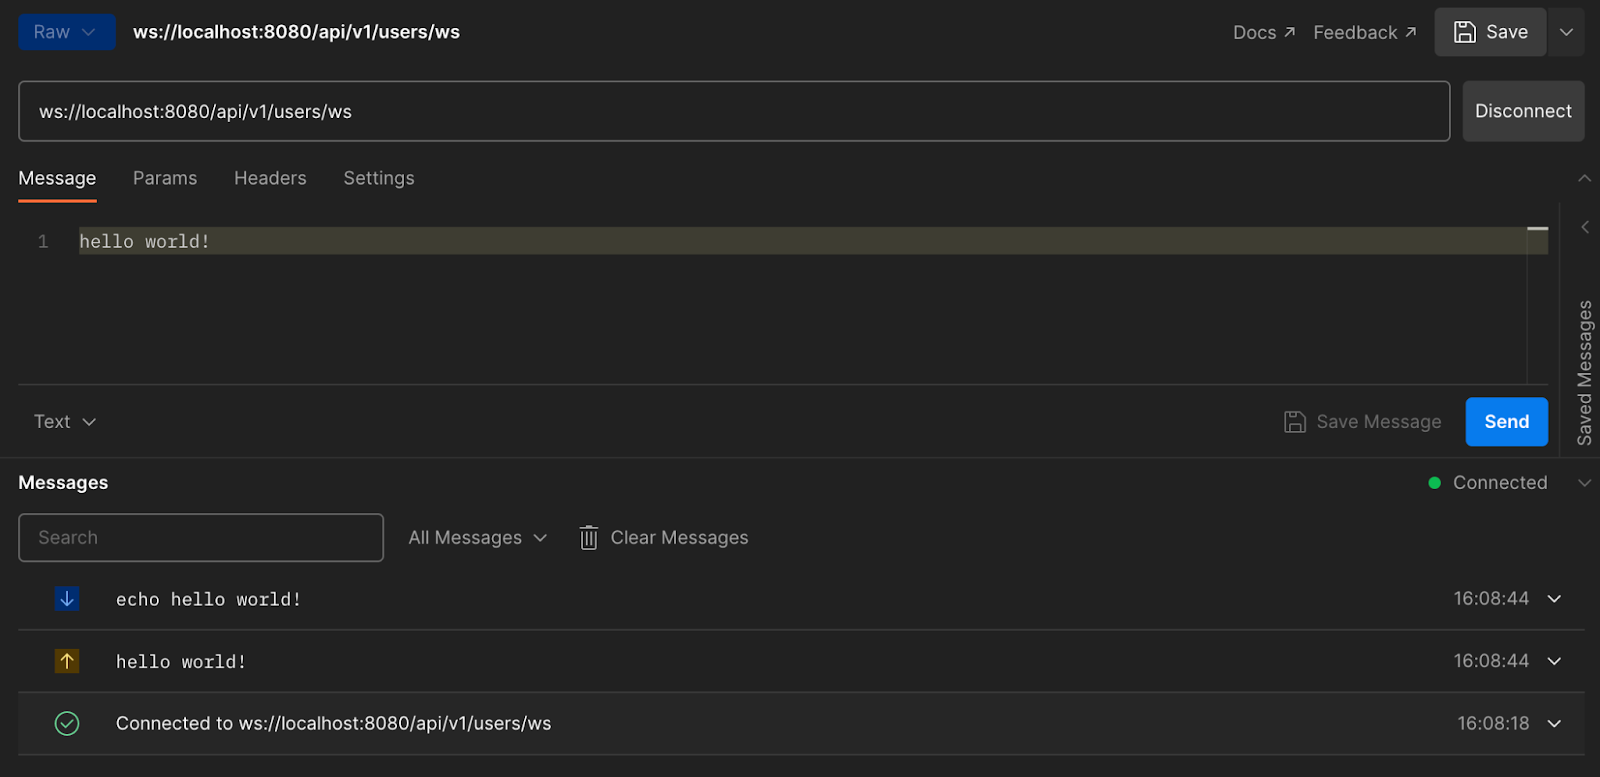The width and height of the screenshot is (1600, 777).
Task: Open the Text format dropdown
Action: [x=65, y=422]
